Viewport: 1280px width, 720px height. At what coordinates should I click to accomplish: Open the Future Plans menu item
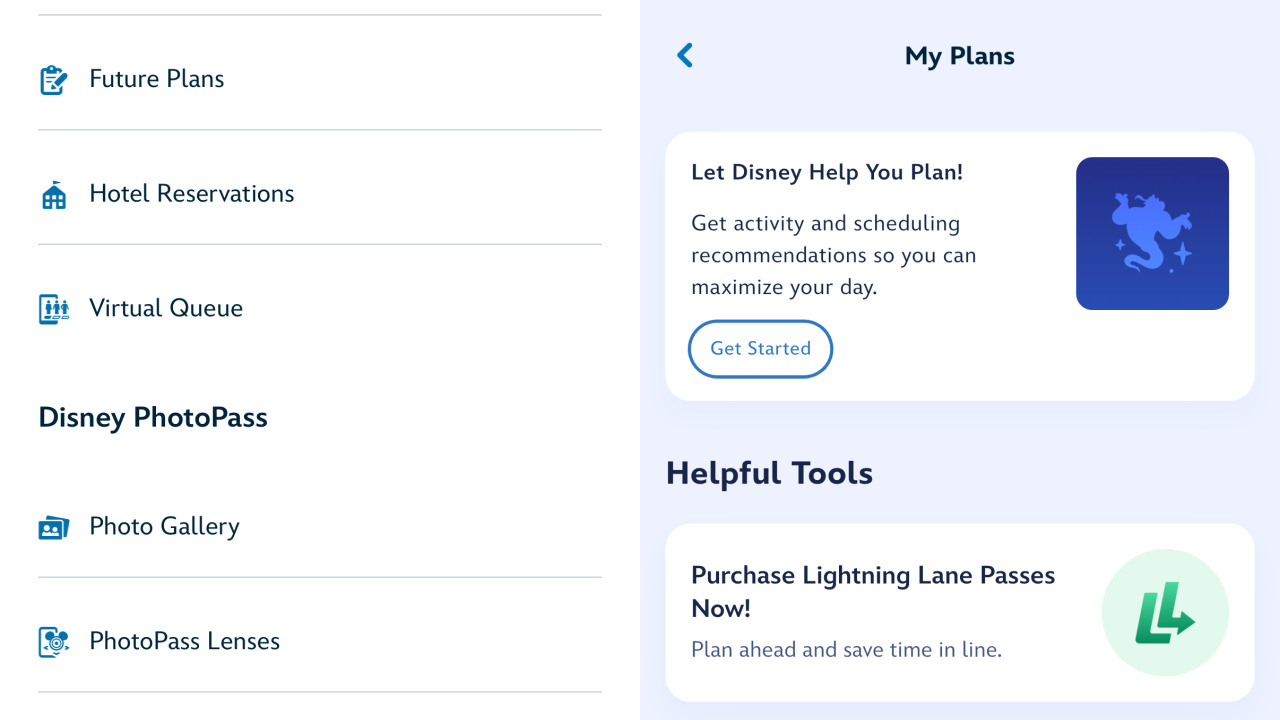point(157,79)
